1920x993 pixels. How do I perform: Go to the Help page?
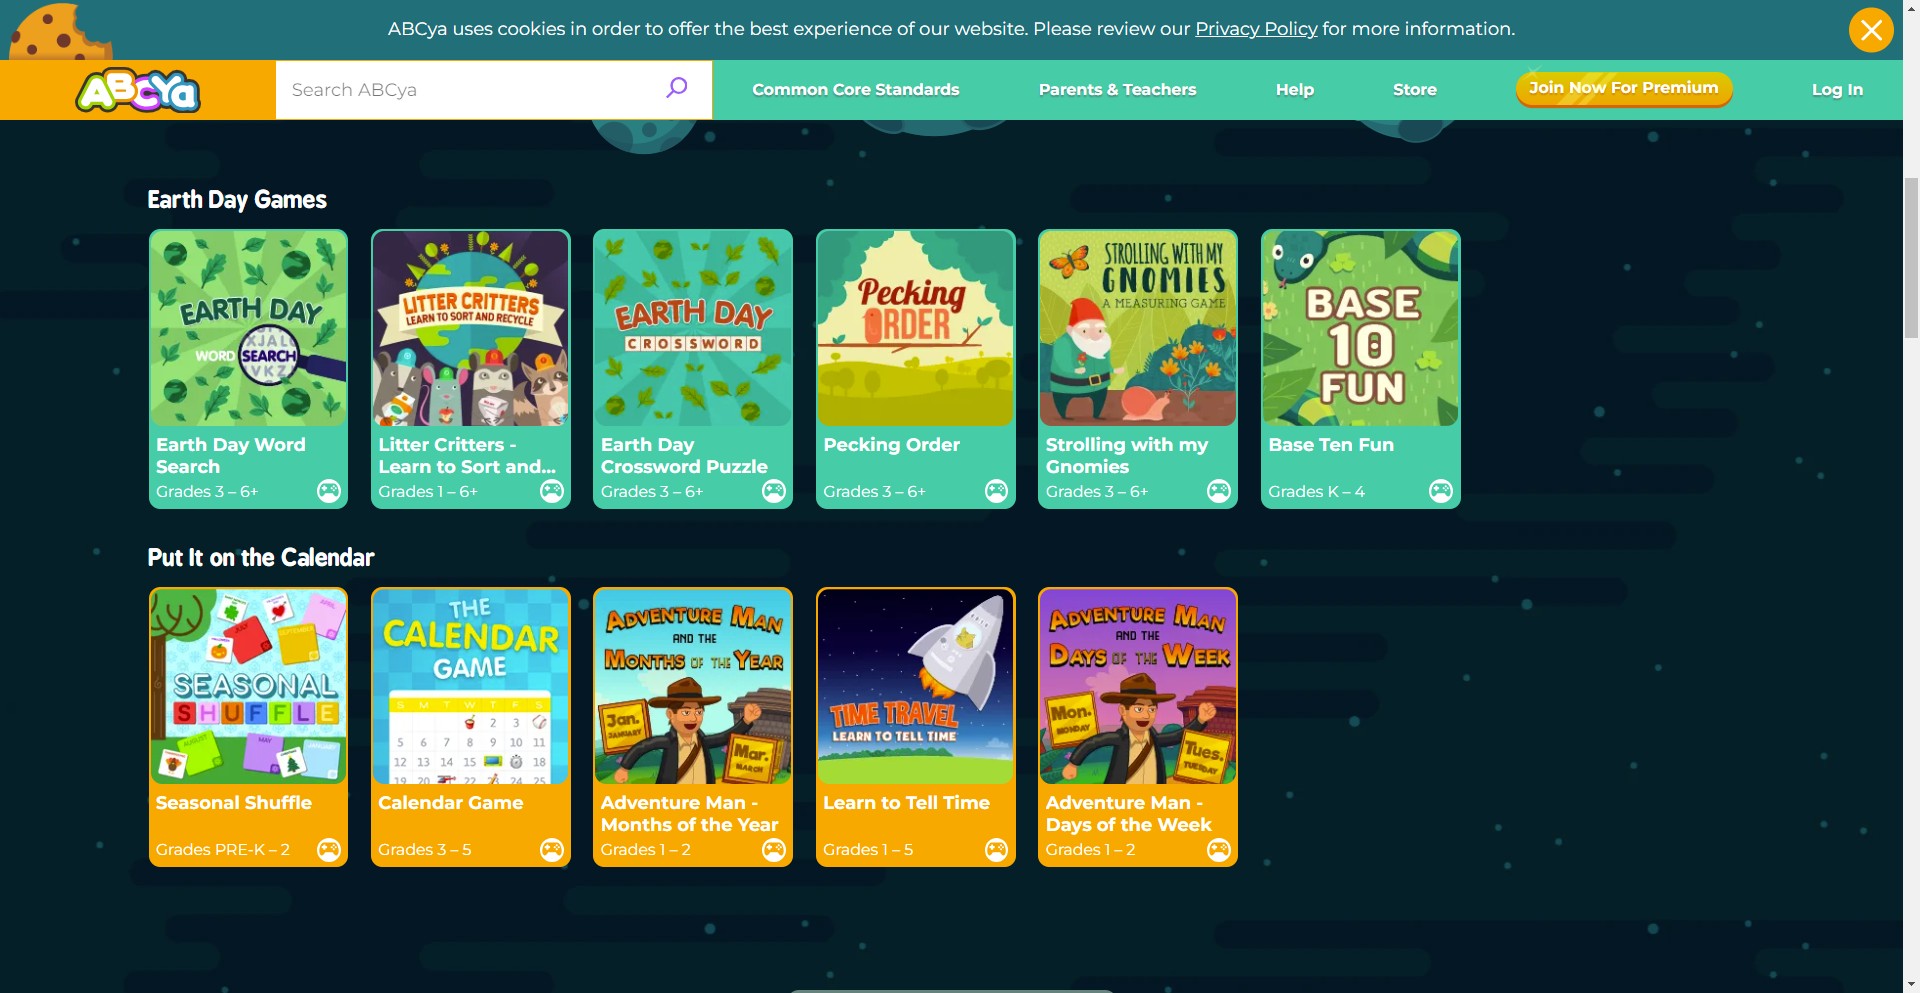pos(1294,90)
